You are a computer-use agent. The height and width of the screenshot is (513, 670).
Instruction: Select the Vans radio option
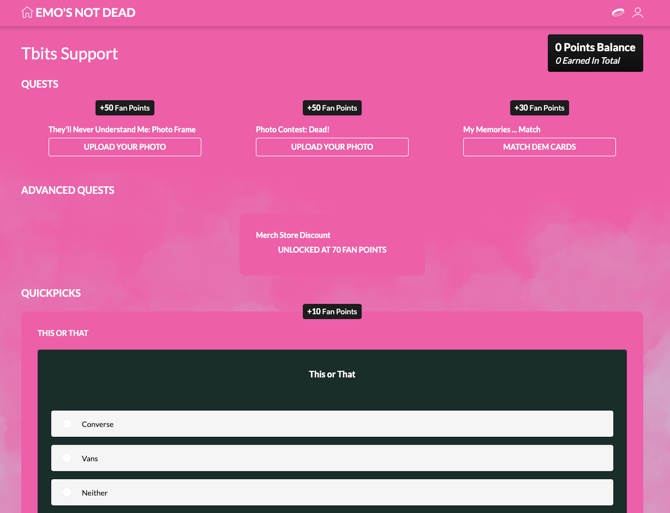(x=68, y=458)
